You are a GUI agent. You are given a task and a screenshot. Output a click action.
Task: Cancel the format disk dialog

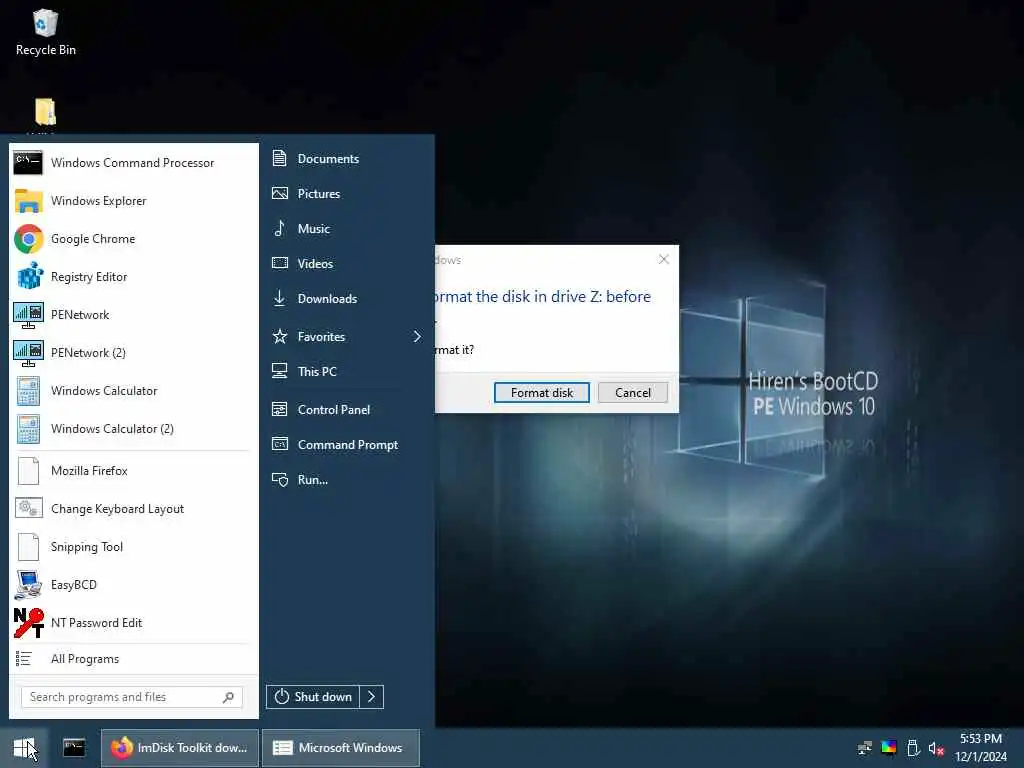click(633, 392)
